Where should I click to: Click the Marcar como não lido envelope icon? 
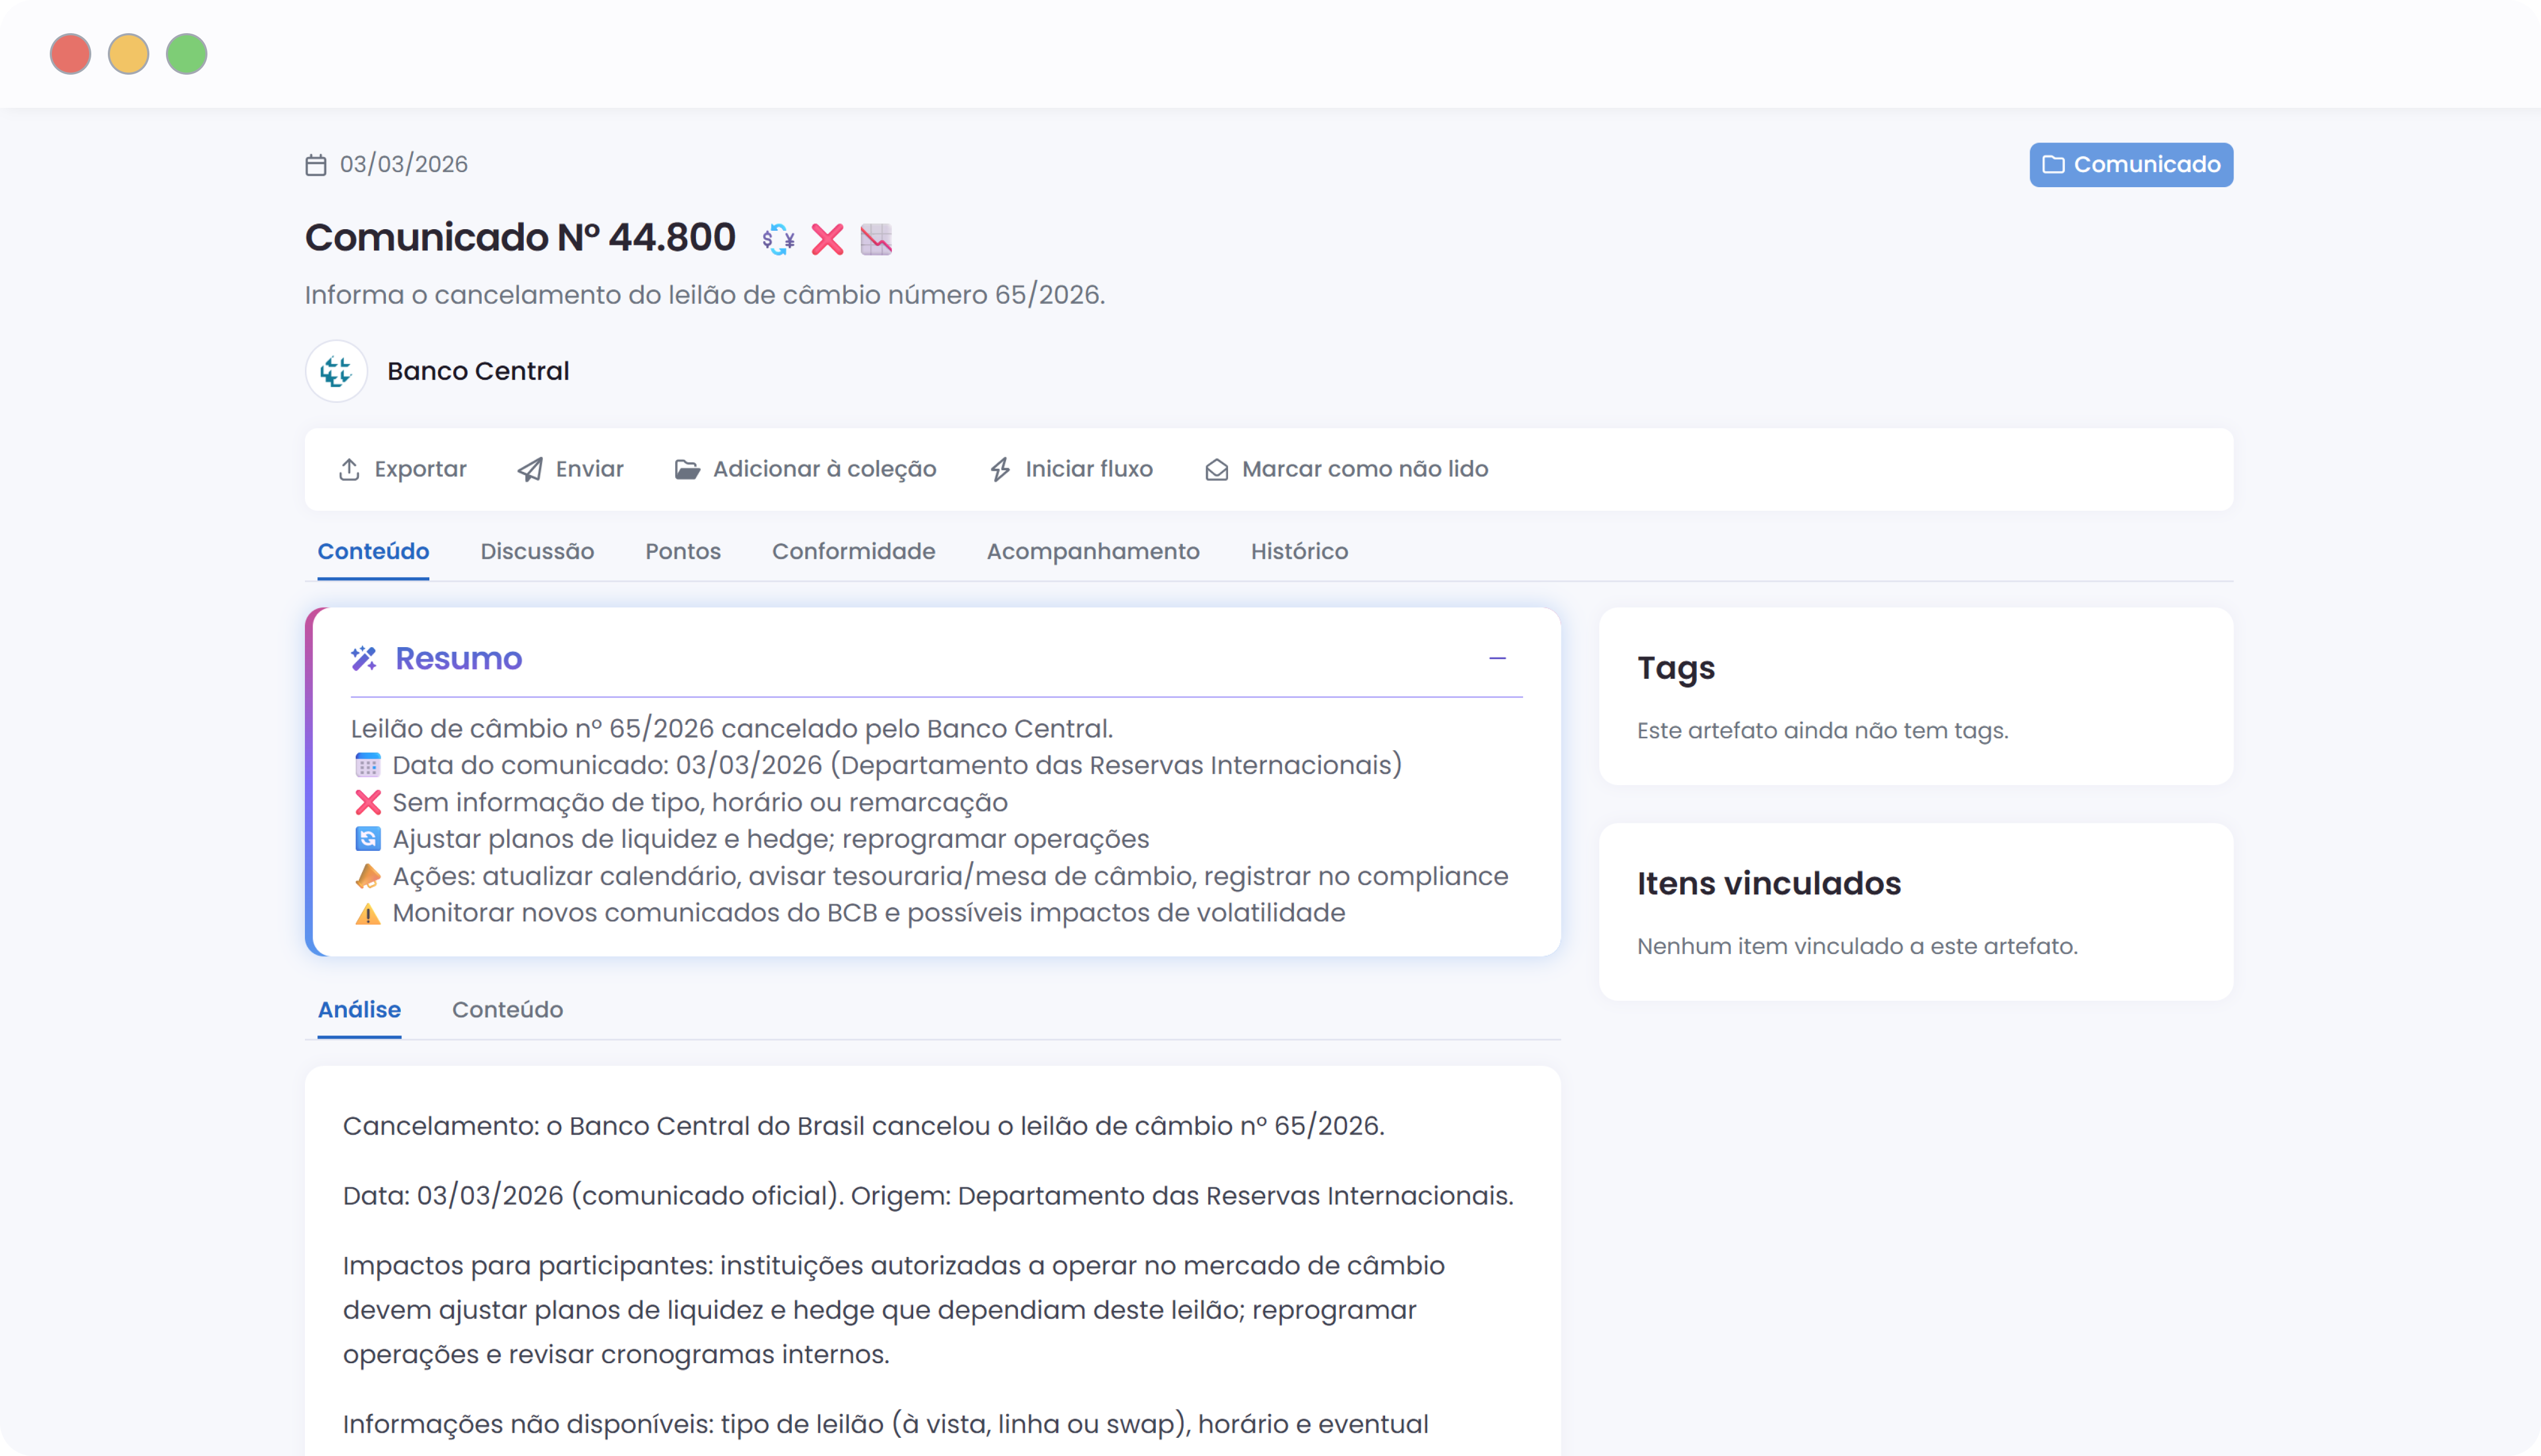click(1216, 470)
